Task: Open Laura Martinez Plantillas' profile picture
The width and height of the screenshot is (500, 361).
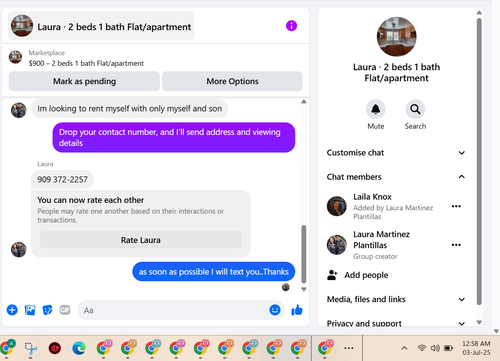Action: pos(337,245)
